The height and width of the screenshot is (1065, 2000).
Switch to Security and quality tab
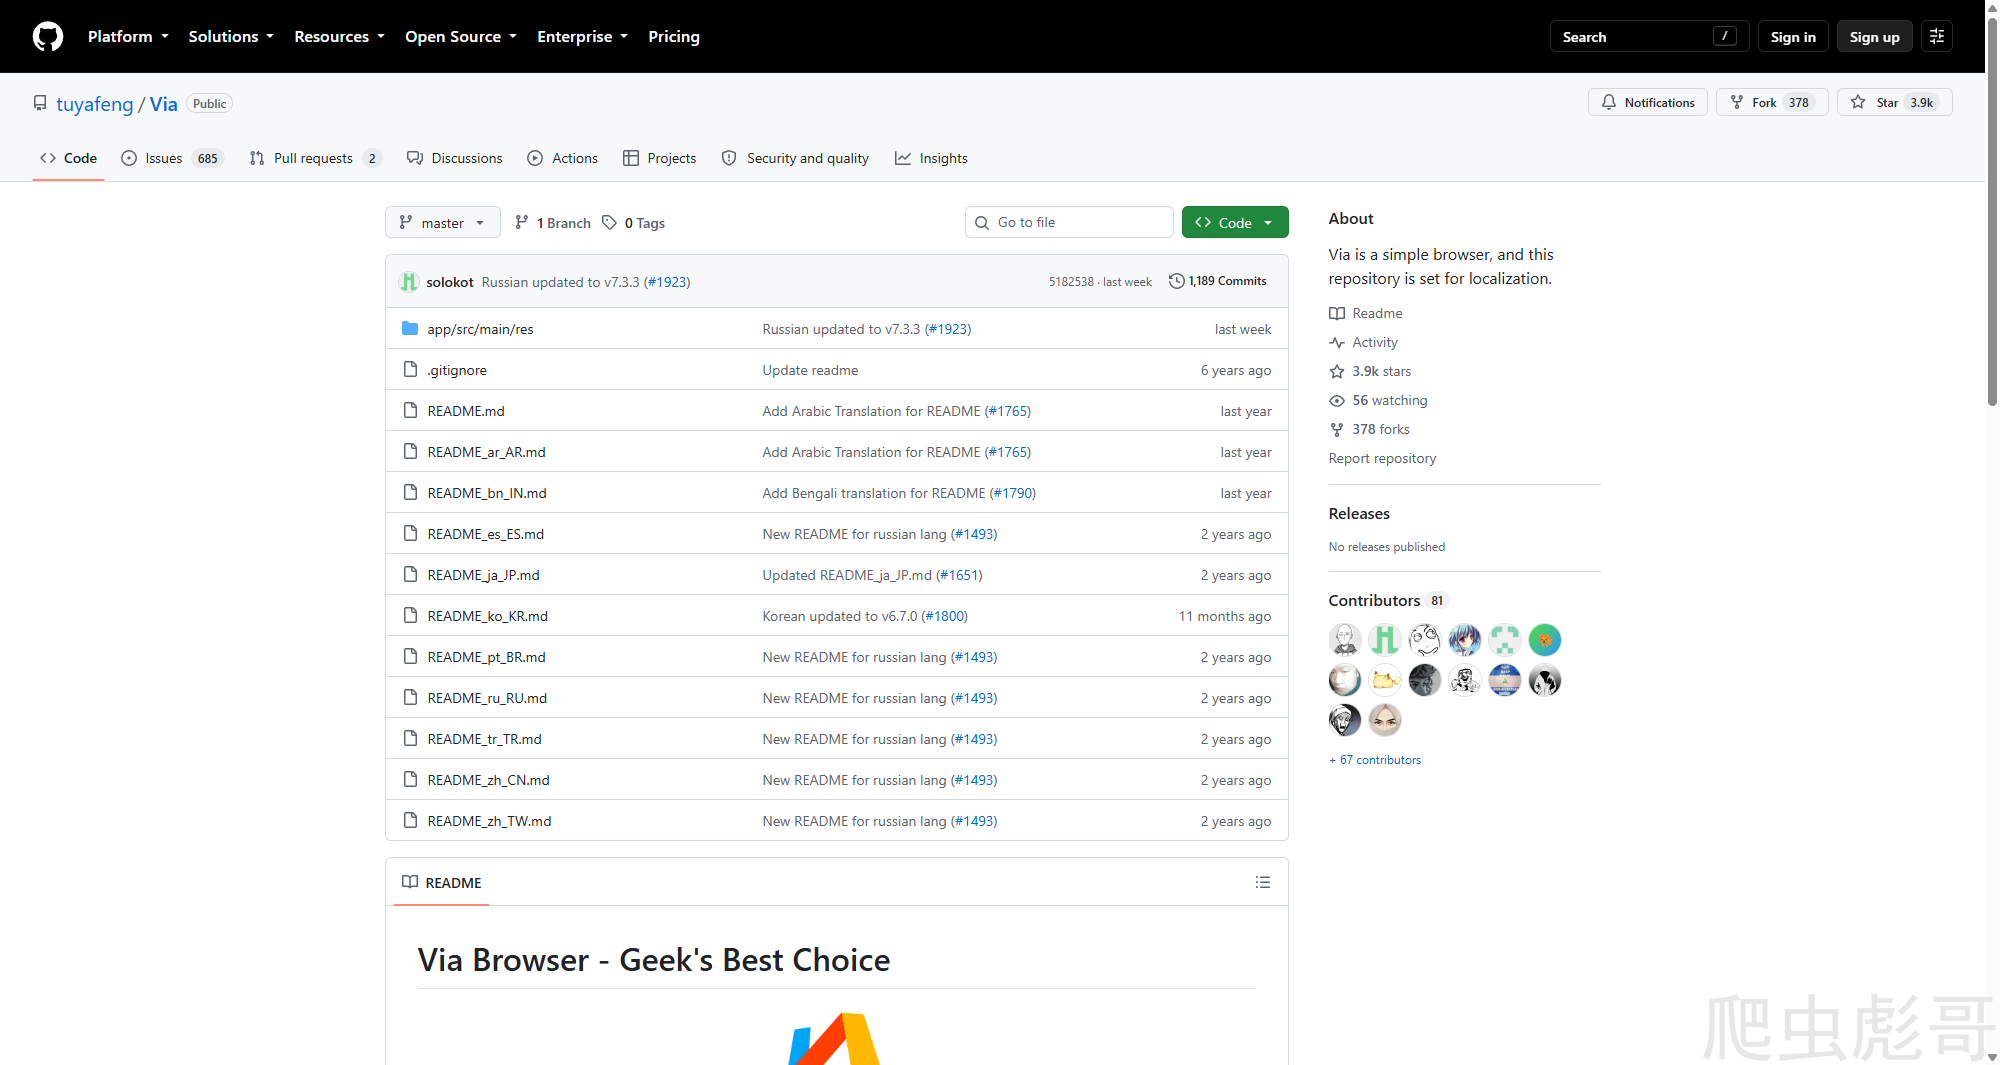coord(795,158)
